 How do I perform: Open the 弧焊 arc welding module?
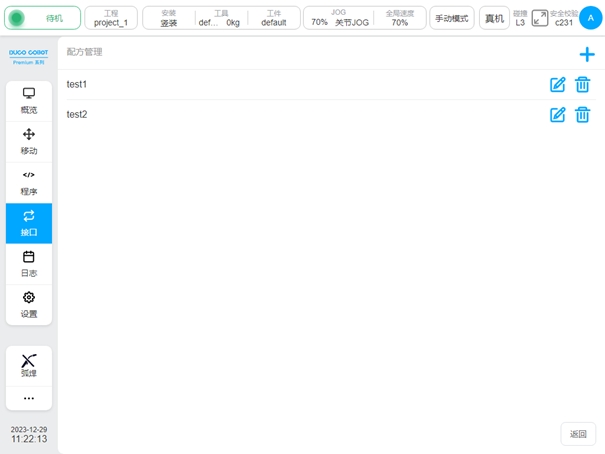click(x=29, y=366)
